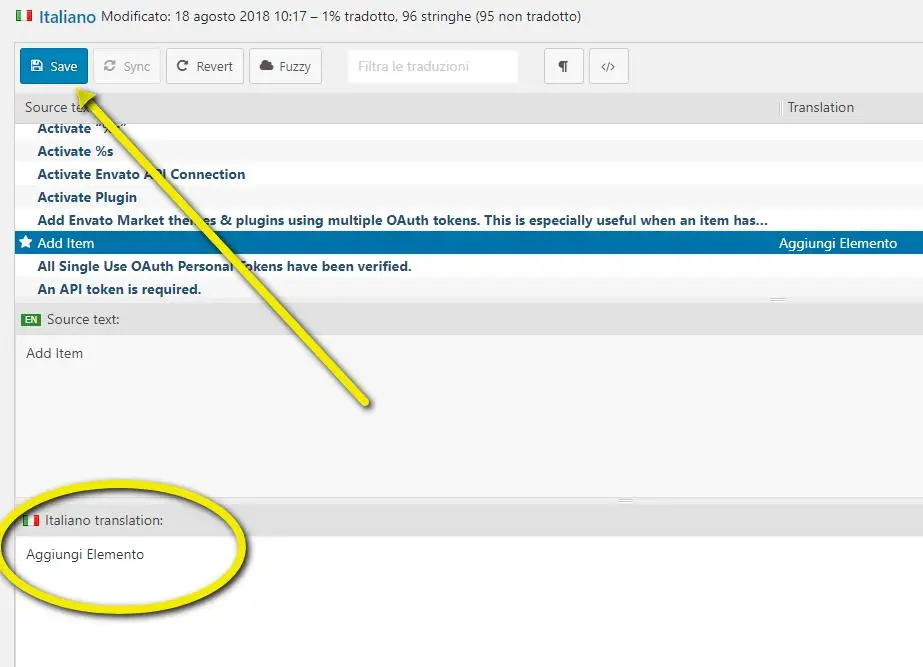The height and width of the screenshot is (667, 923).
Task: Click the disk icon on the Save button
Action: [36, 65]
